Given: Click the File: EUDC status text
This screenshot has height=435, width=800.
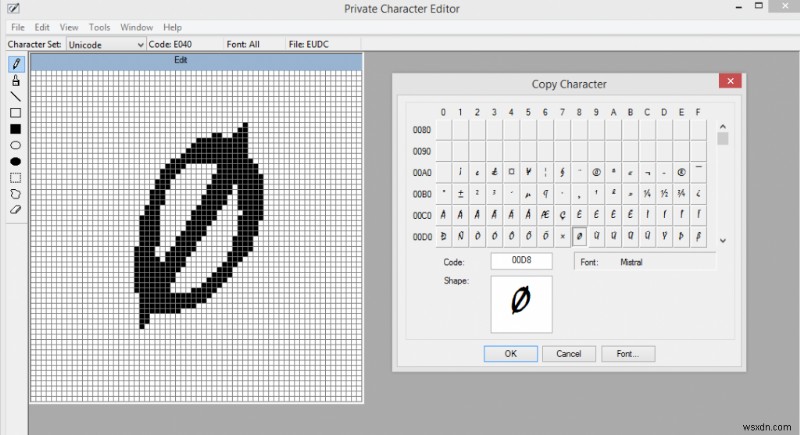Looking at the screenshot, I should click(x=309, y=44).
